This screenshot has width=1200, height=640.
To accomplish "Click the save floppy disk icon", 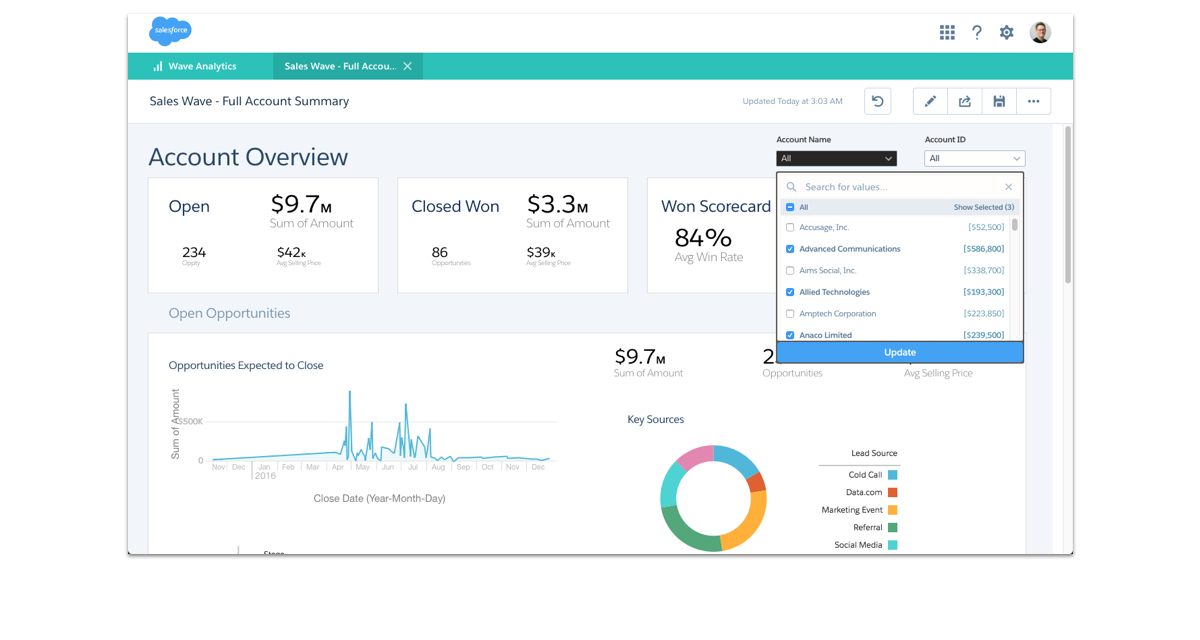I will (x=999, y=101).
